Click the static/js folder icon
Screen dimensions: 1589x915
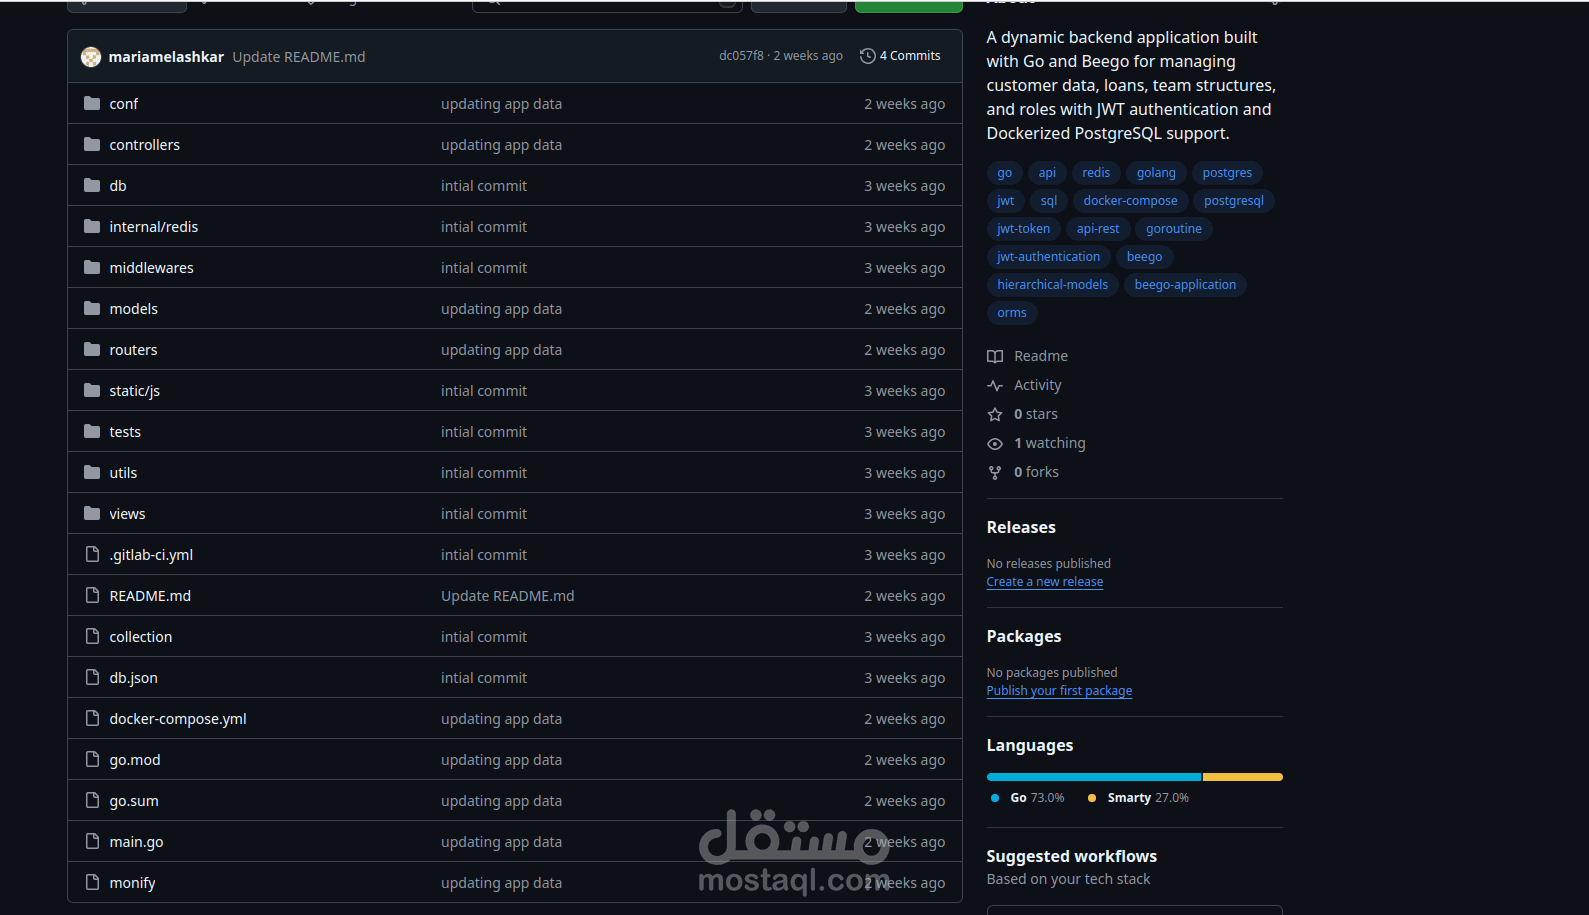(x=92, y=390)
